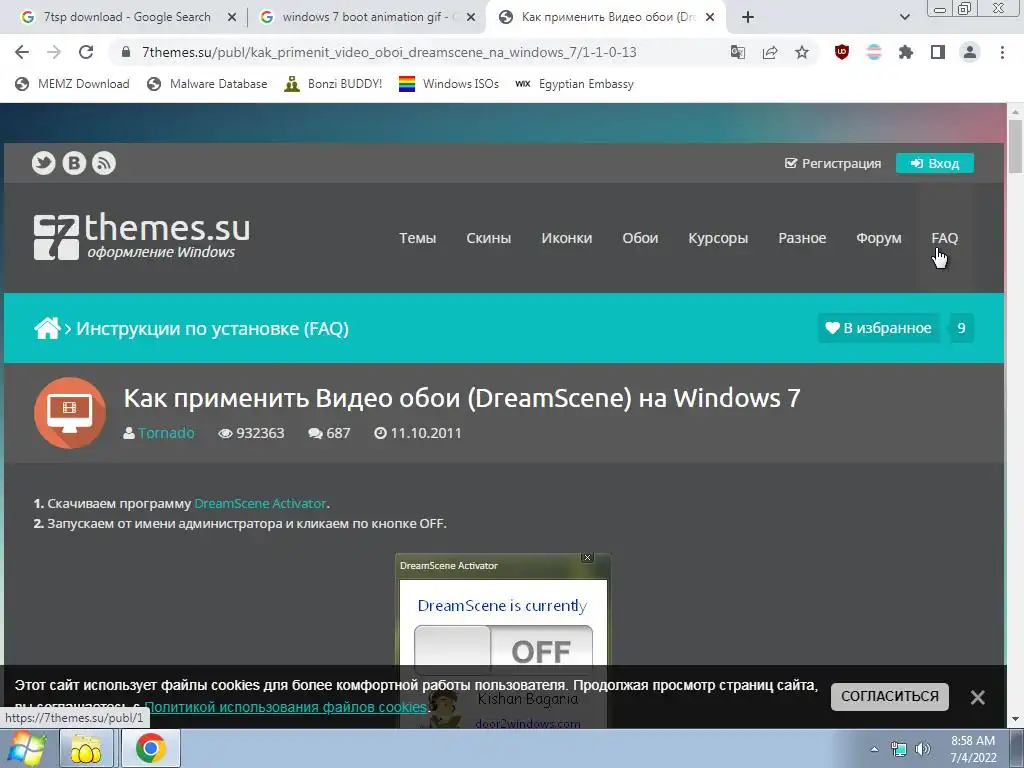Click Инструкции по установке (FAQ) breadcrumb
The width and height of the screenshot is (1024, 768).
(x=212, y=328)
